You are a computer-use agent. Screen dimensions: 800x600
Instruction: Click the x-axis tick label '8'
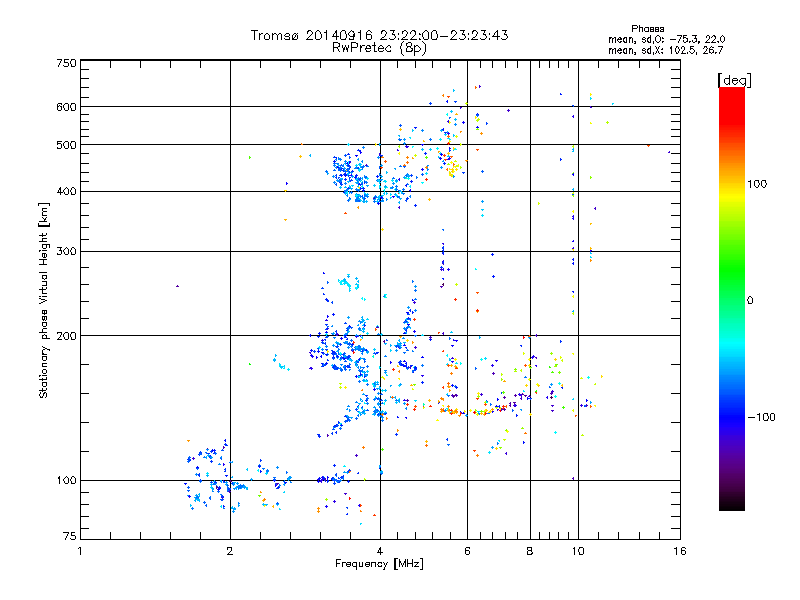pyautogui.click(x=530, y=551)
